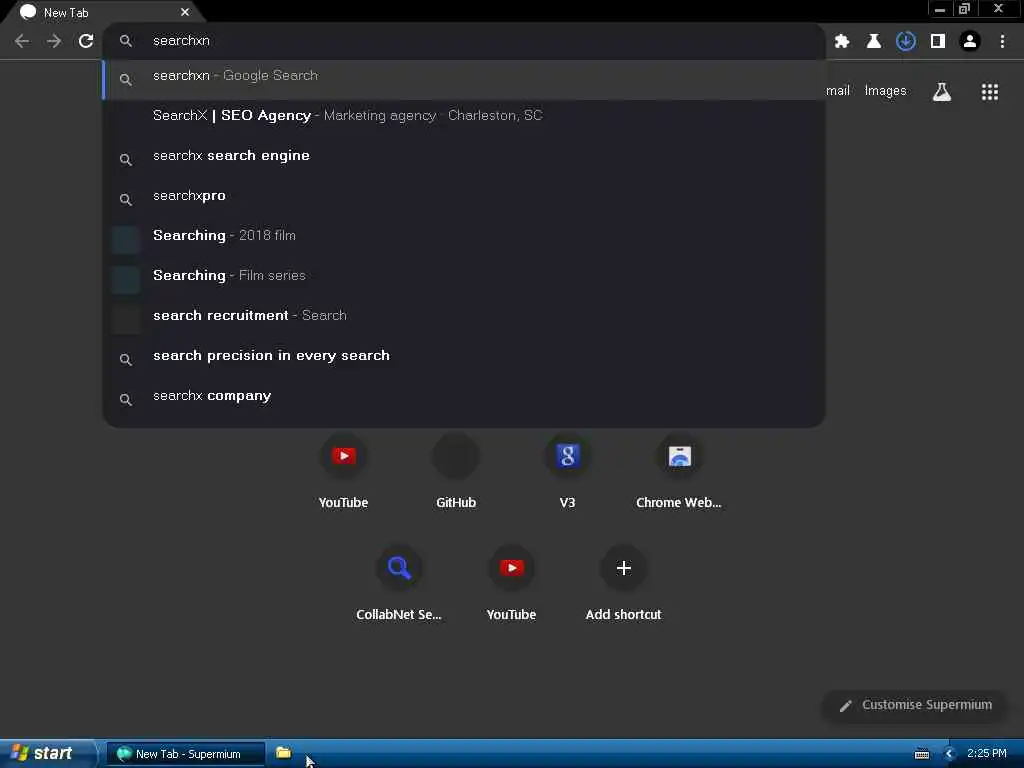Open the flask experiments icon in toolbar

[874, 41]
